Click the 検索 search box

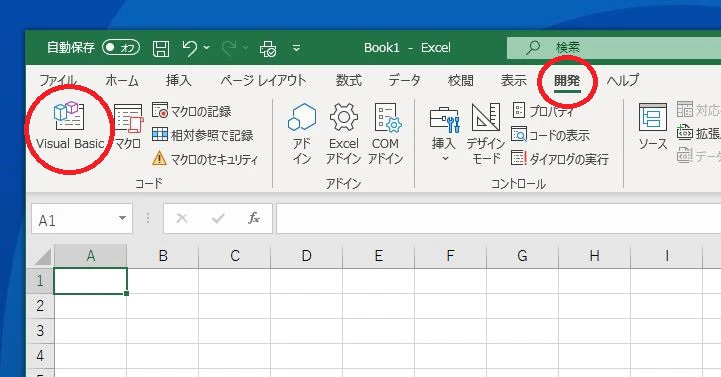click(614, 47)
